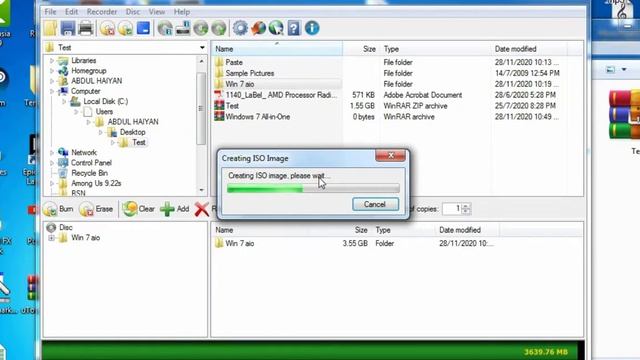640x360 pixels.
Task: Select the Test ZIP archive file
Action: [x=232, y=106]
